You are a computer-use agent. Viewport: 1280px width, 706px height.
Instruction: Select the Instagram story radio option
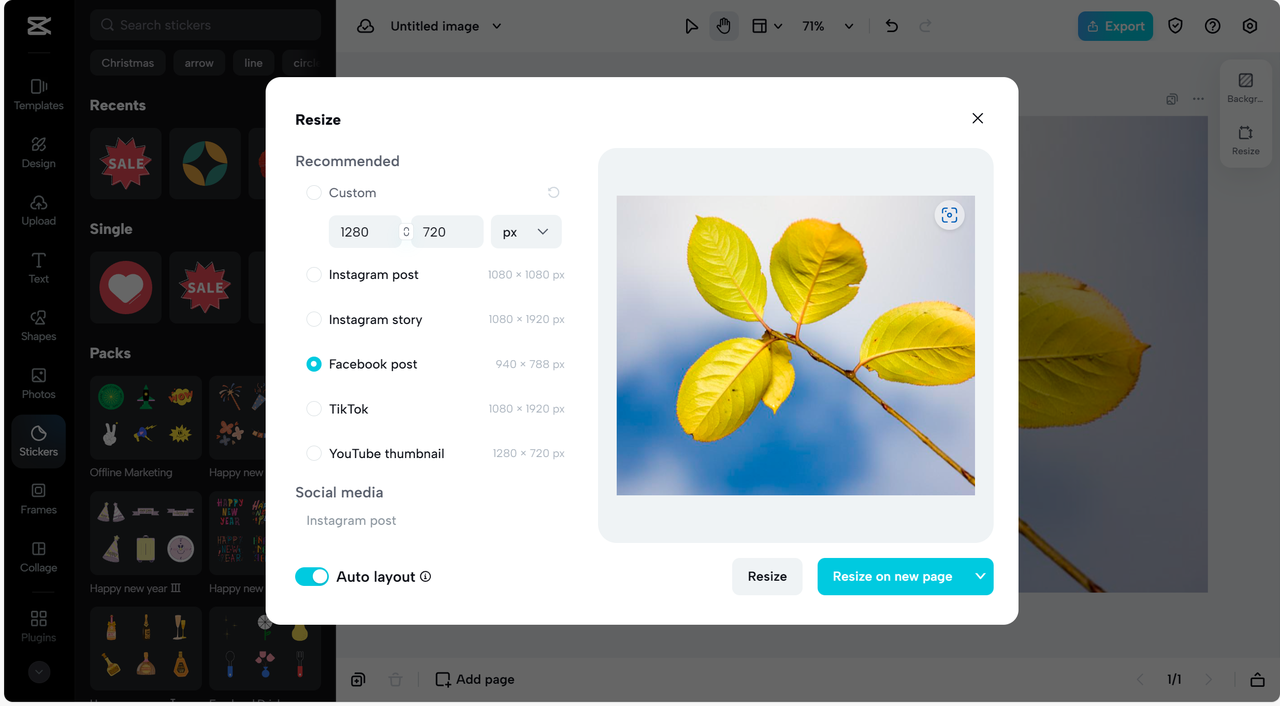click(x=314, y=319)
